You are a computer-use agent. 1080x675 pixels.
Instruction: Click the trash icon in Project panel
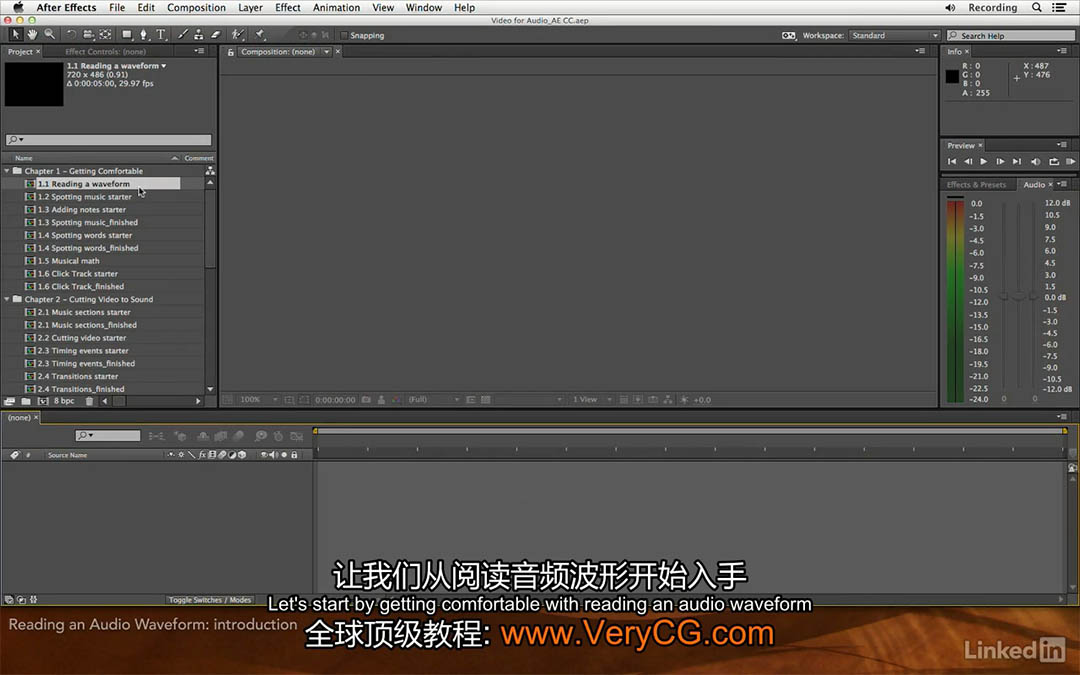point(89,401)
